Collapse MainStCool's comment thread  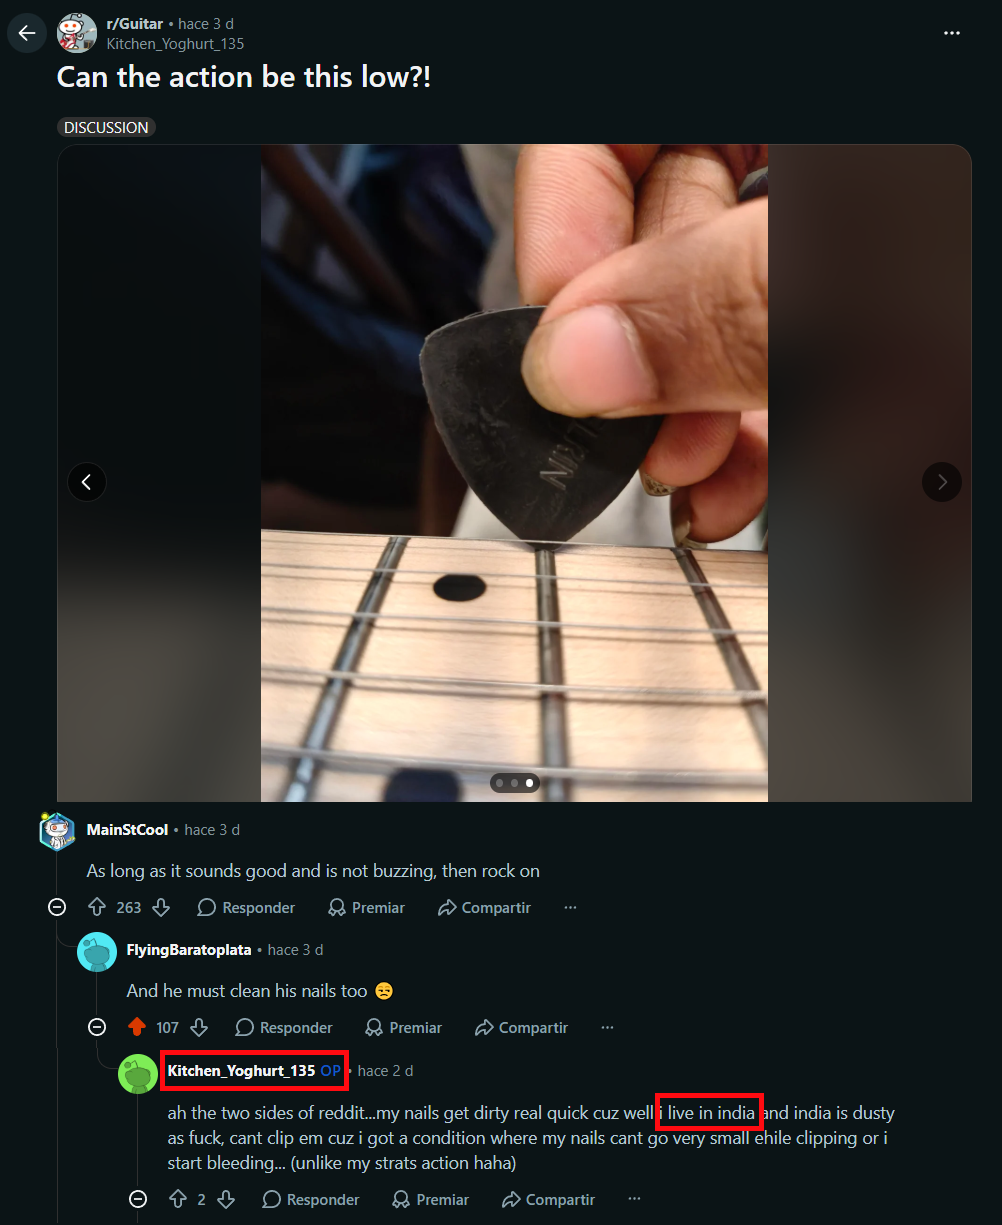[x=57, y=908]
